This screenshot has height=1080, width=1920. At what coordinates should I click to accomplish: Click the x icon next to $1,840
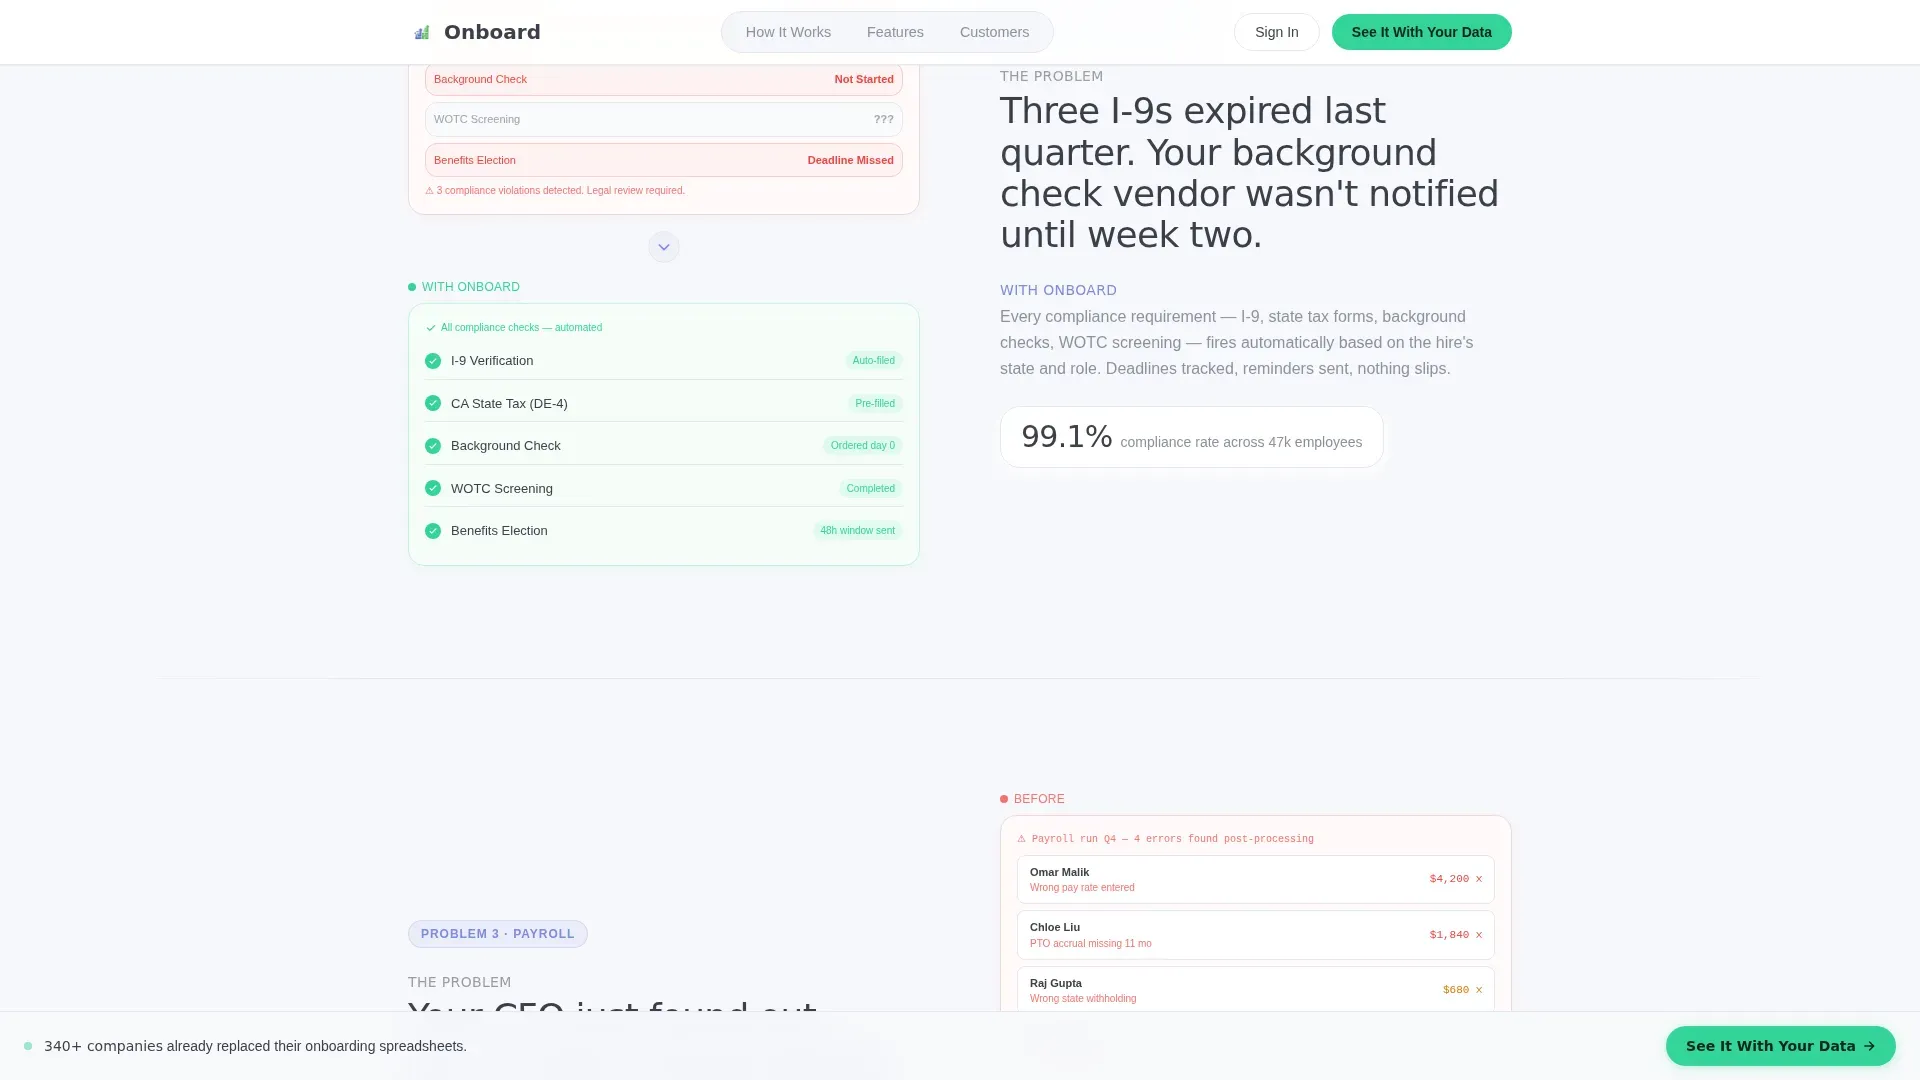[x=1479, y=935]
